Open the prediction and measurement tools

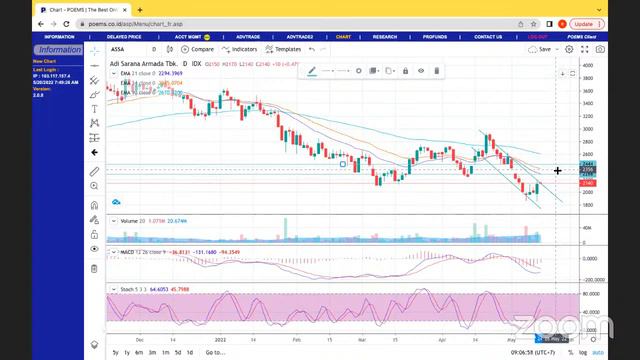coord(94,138)
